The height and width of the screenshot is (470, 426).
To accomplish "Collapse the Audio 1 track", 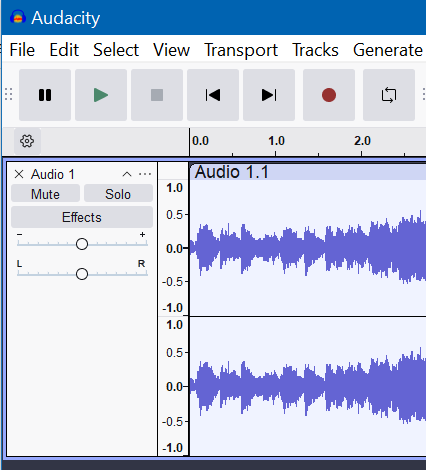I will tap(127, 174).
